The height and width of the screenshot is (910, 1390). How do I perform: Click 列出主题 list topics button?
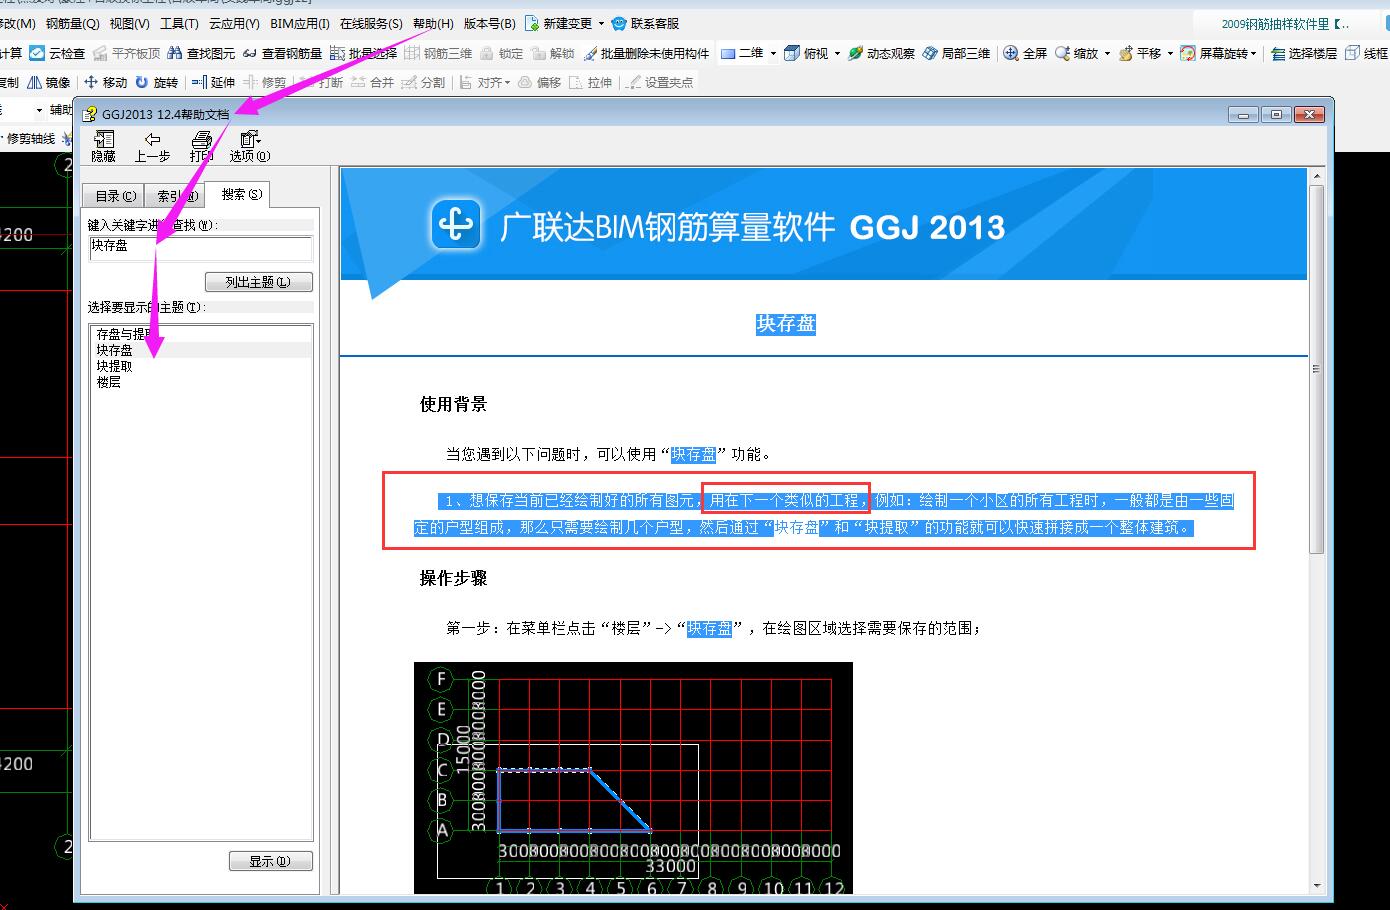pyautogui.click(x=258, y=282)
